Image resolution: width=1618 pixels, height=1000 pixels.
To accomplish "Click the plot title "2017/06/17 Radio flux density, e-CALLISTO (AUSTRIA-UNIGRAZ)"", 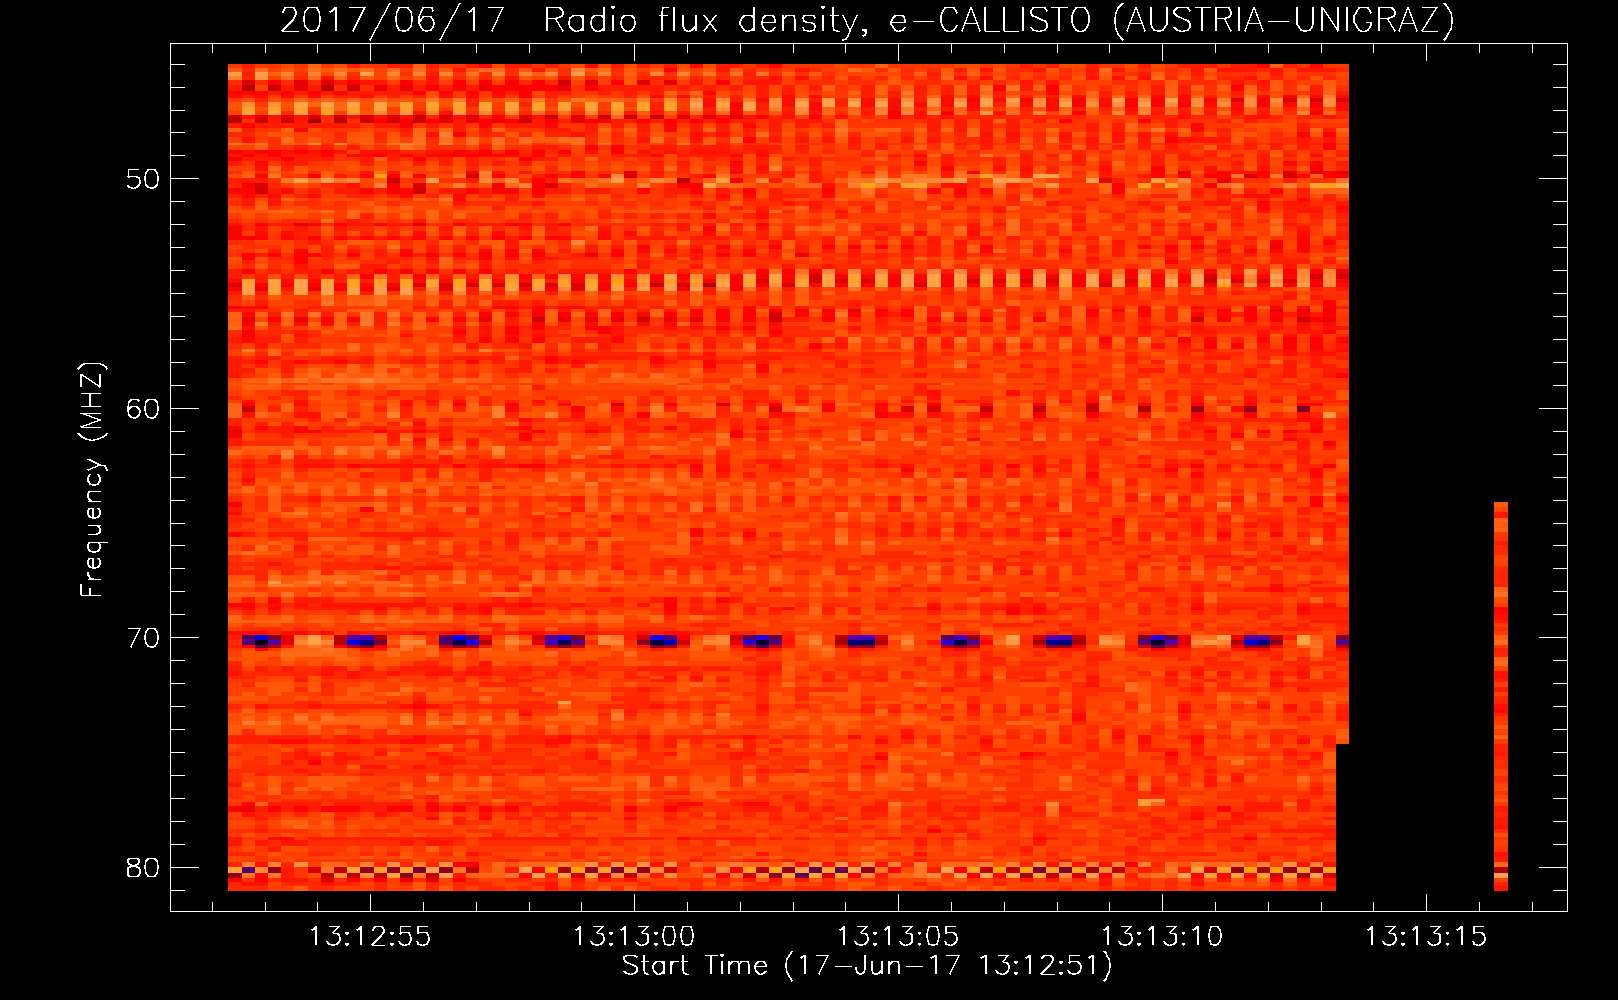I will point(867,20).
